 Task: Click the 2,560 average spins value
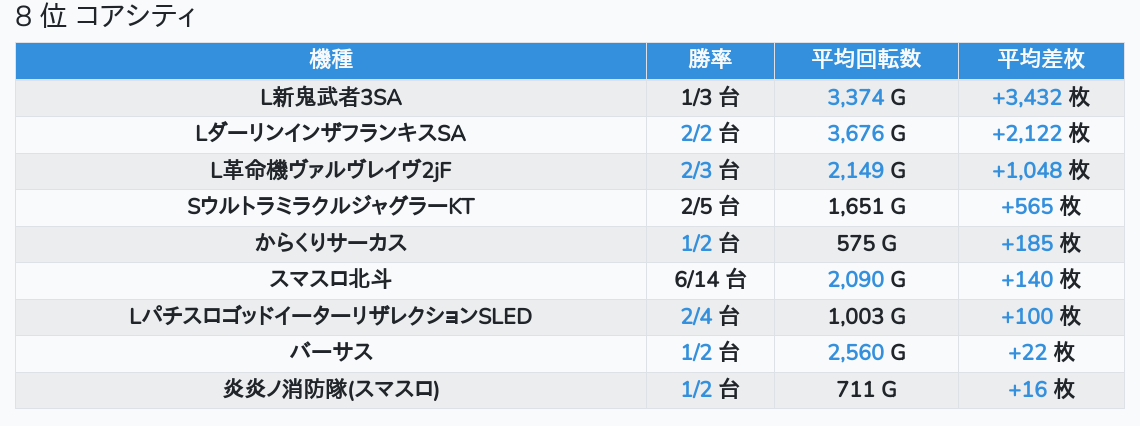[x=855, y=352]
